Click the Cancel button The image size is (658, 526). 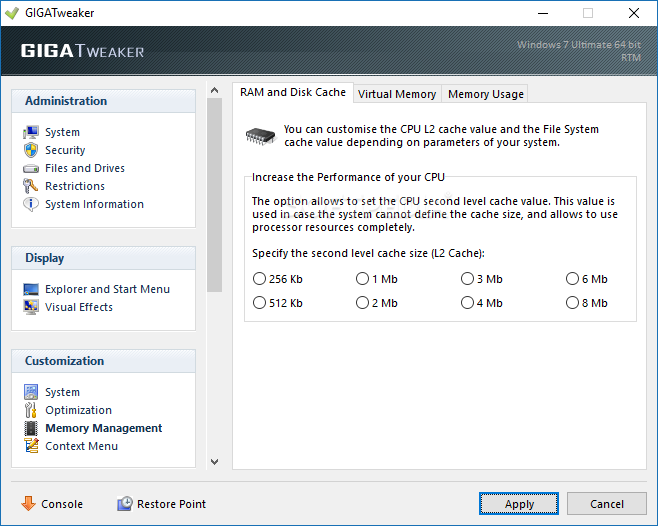[606, 504]
